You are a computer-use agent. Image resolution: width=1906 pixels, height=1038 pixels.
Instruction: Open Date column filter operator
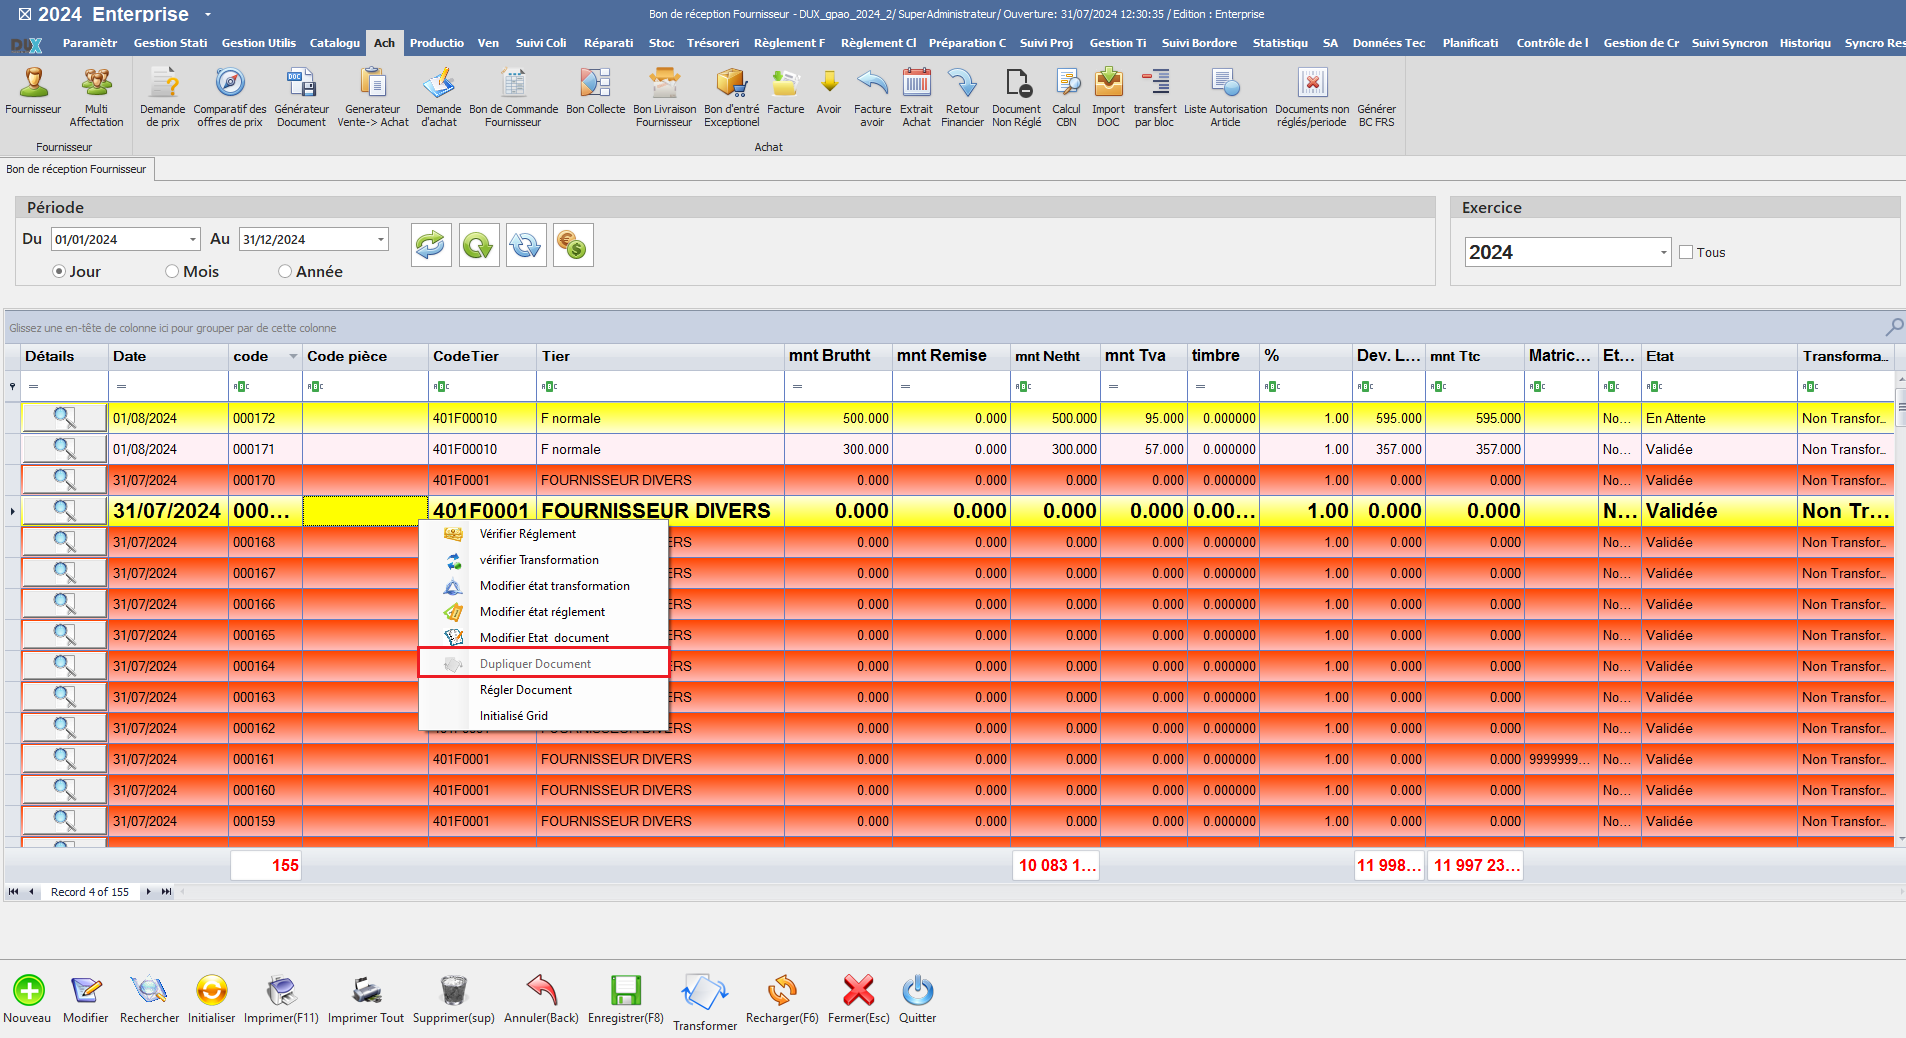[x=121, y=386]
